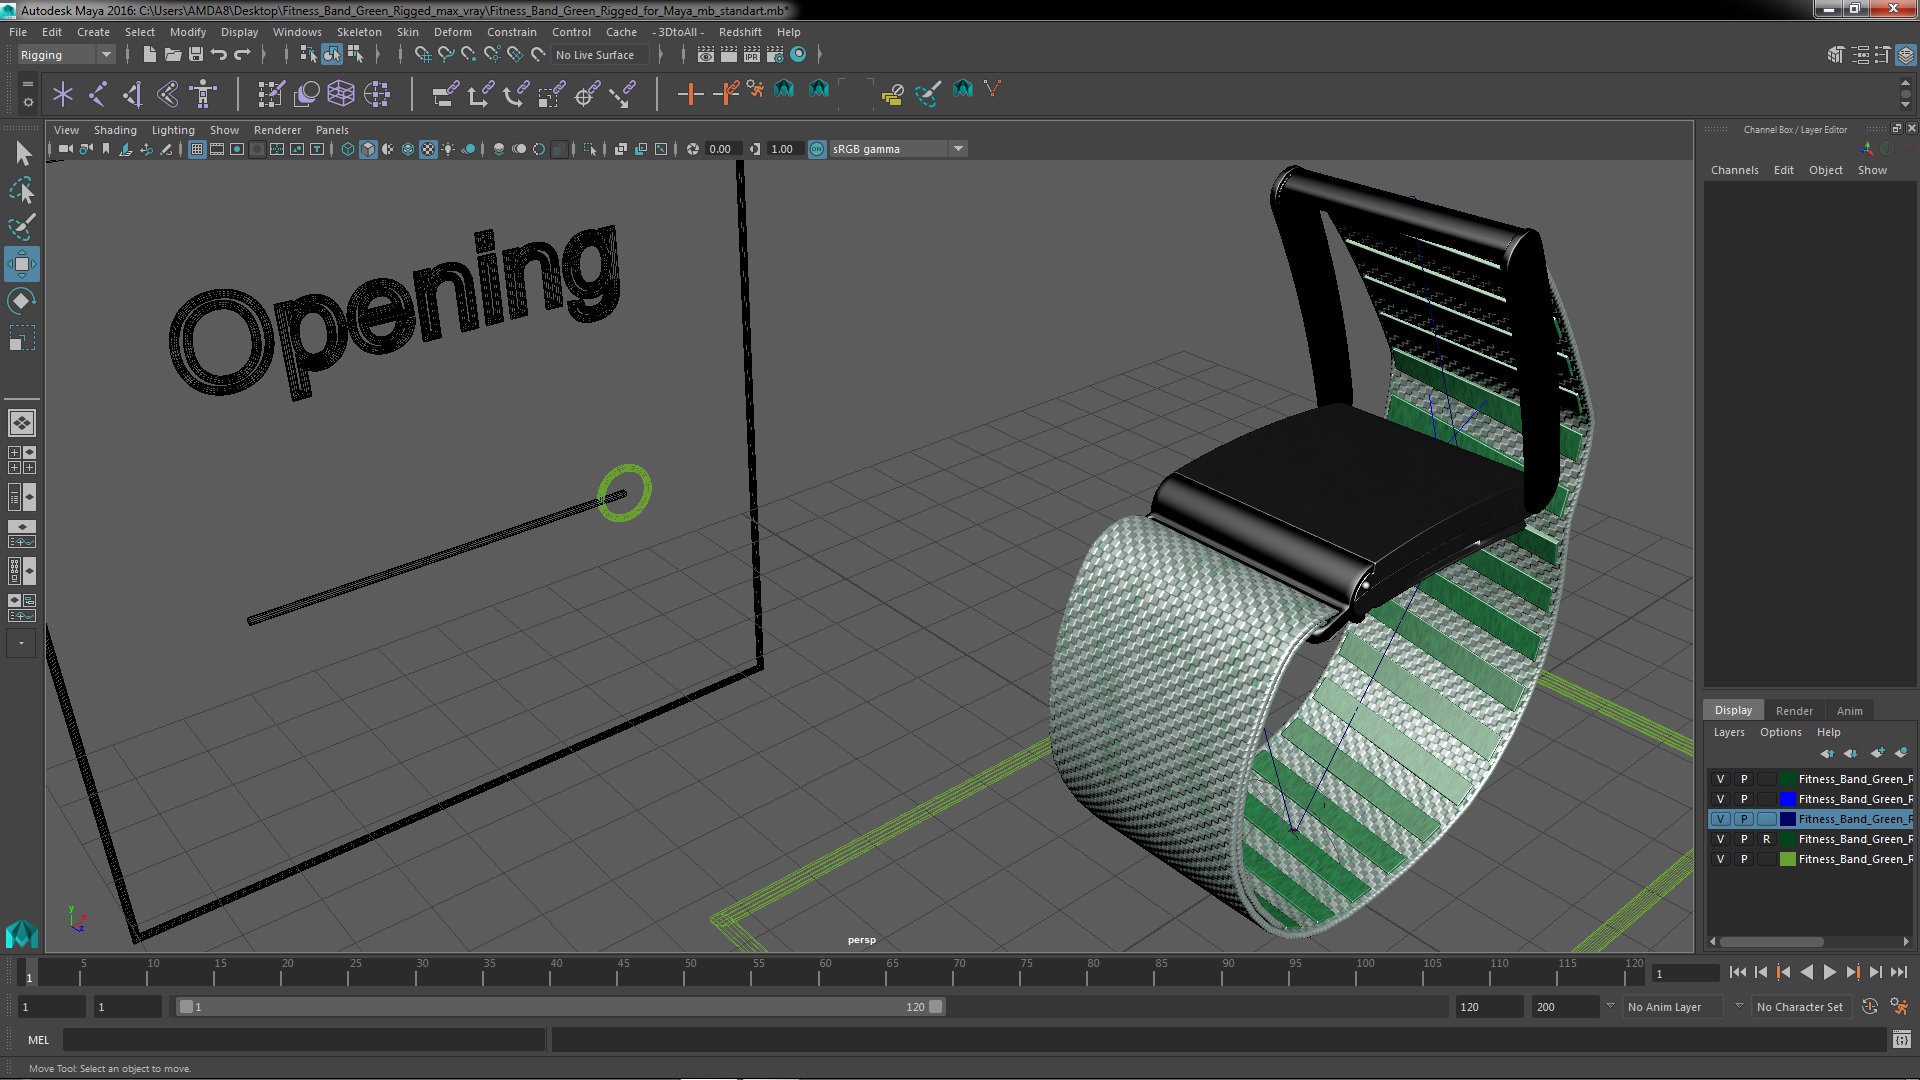Toggle color management ON button
The height and width of the screenshot is (1080, 1920).
[817, 149]
